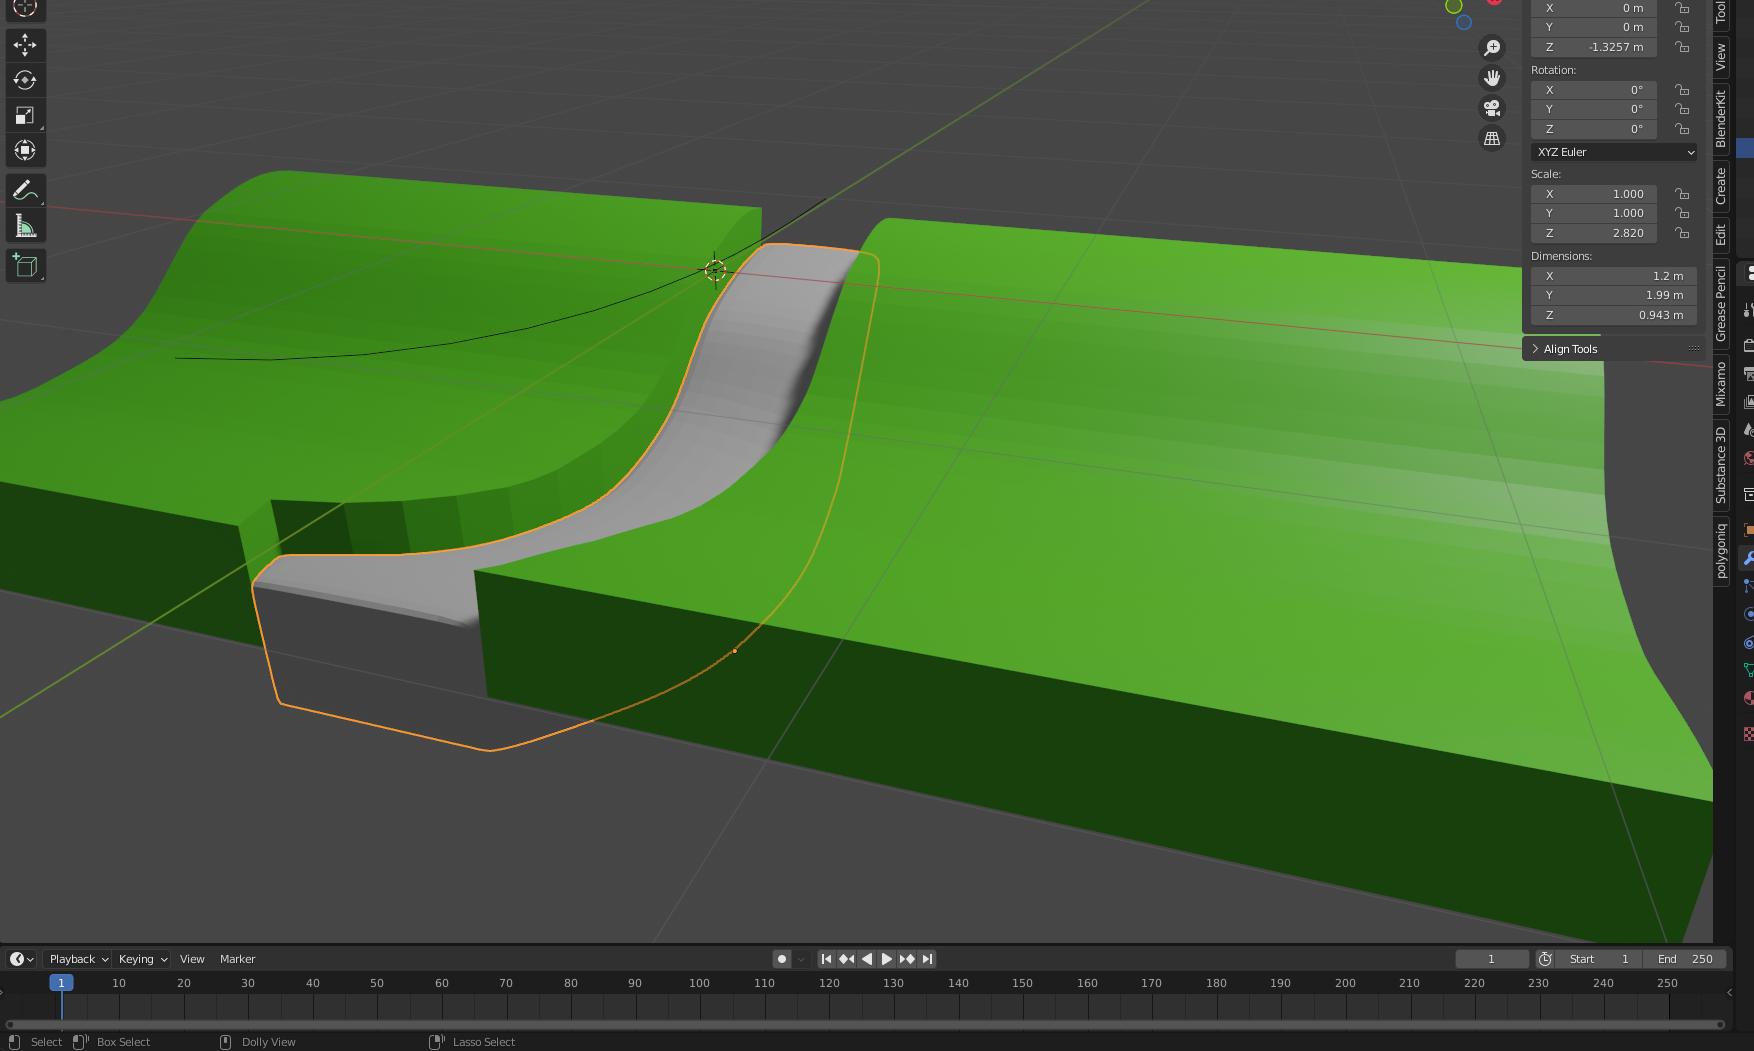Open the timeline editor type dropdown
The width and height of the screenshot is (1754, 1051).
[22, 959]
